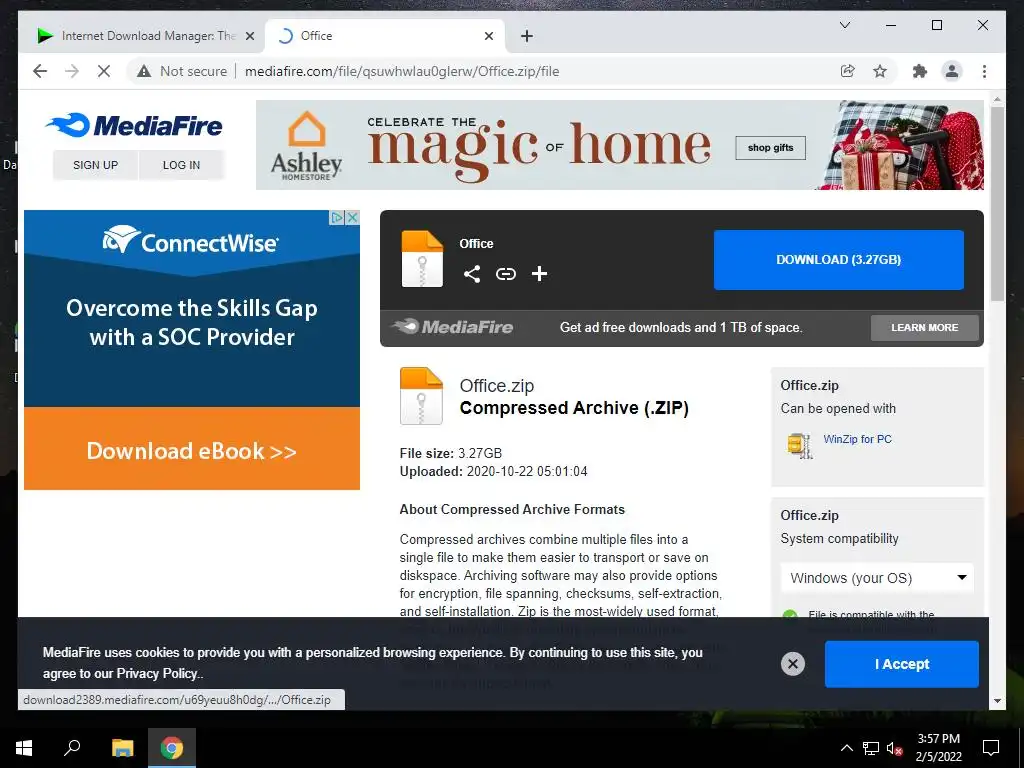Click the About Compressed Archive Formats heading

(x=512, y=509)
